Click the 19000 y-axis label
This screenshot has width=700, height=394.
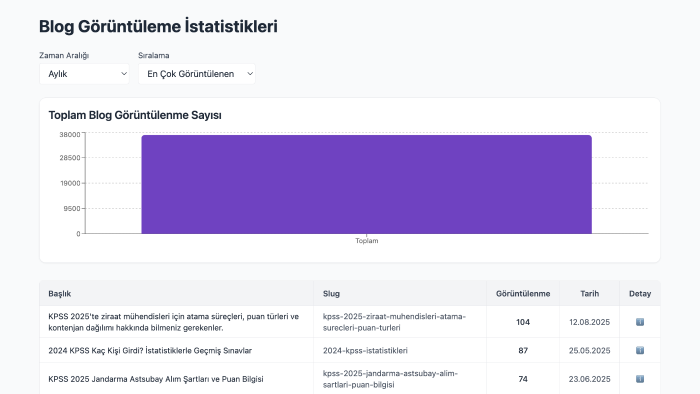point(70,183)
